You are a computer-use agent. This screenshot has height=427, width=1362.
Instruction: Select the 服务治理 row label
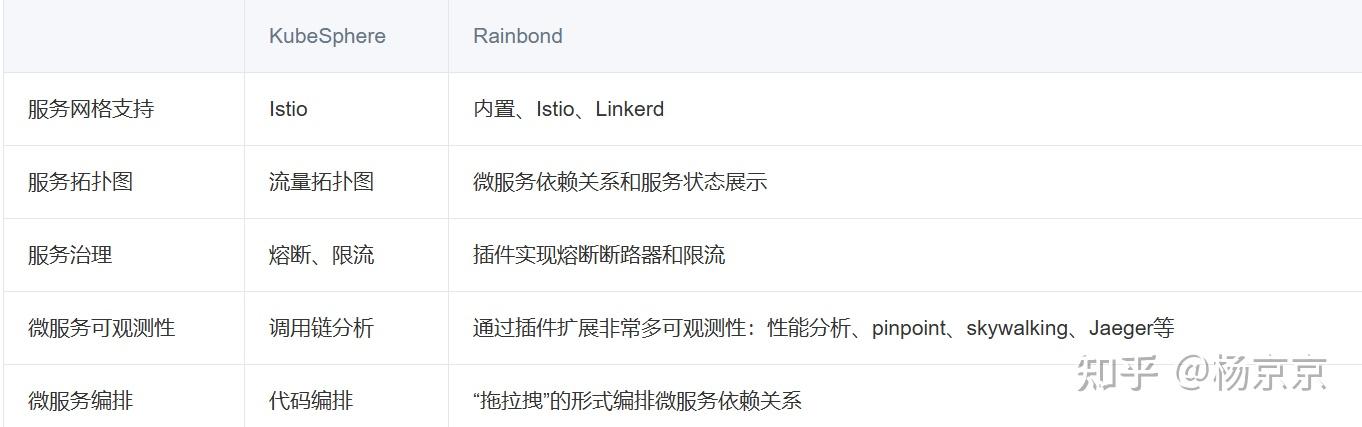(70, 255)
